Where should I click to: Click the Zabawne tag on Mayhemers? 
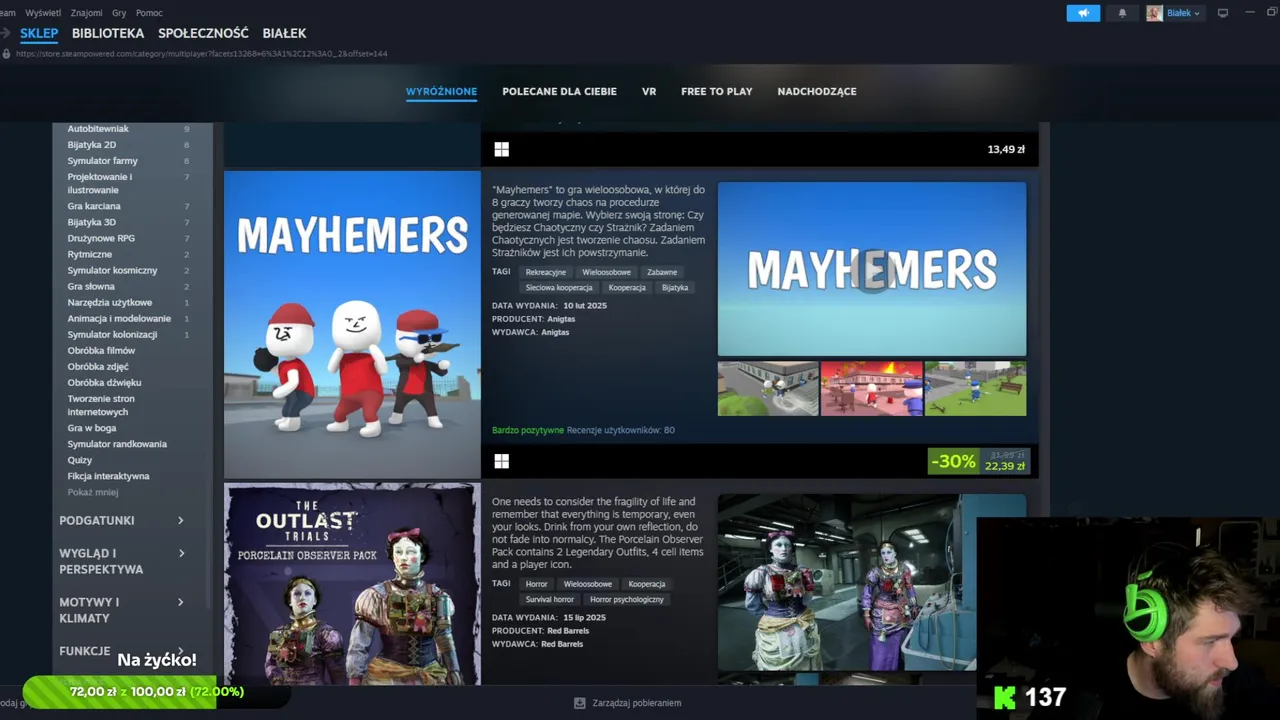[662, 272]
